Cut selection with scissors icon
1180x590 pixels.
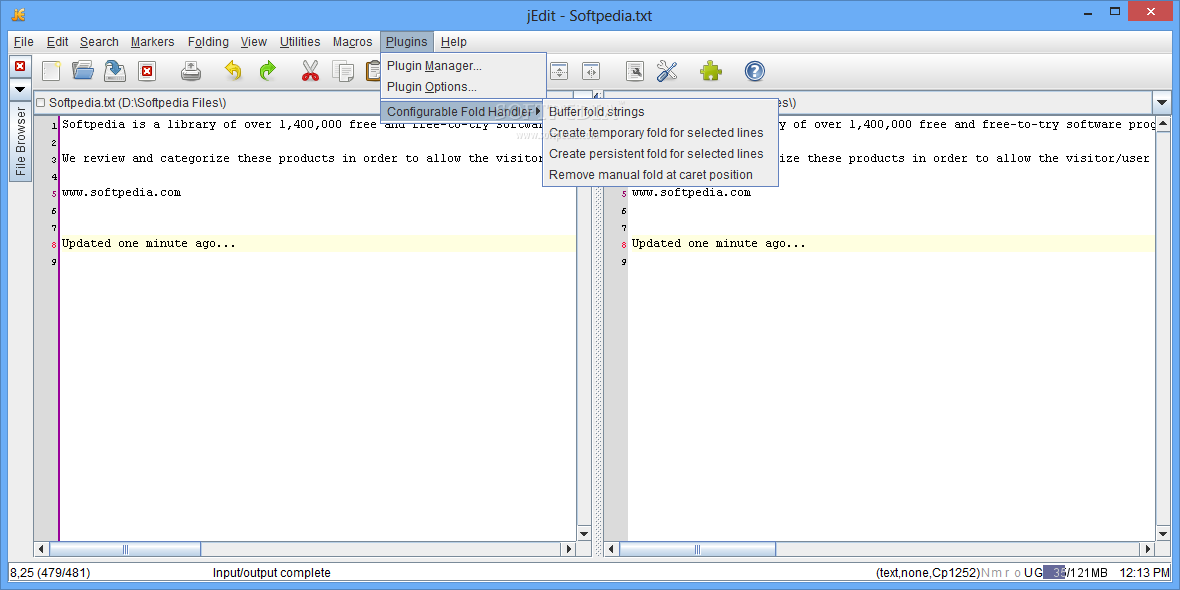[x=310, y=71]
